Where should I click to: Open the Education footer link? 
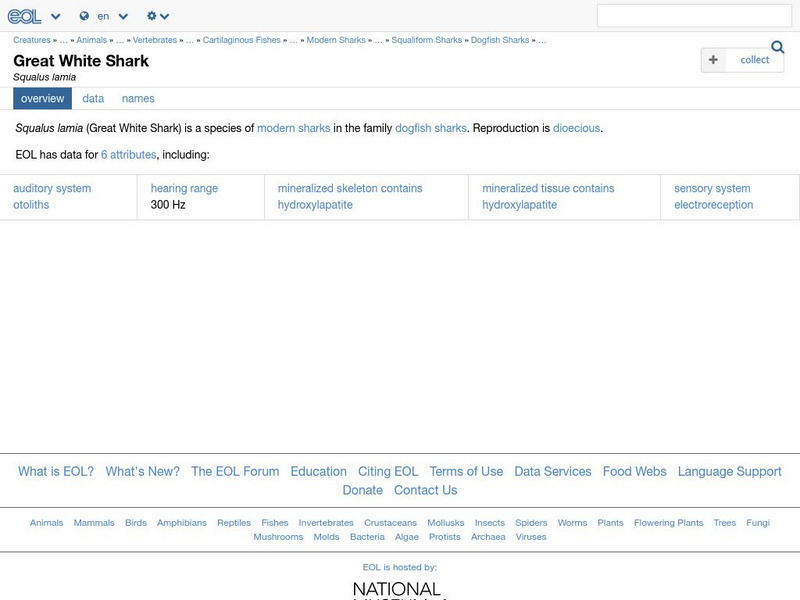318,471
